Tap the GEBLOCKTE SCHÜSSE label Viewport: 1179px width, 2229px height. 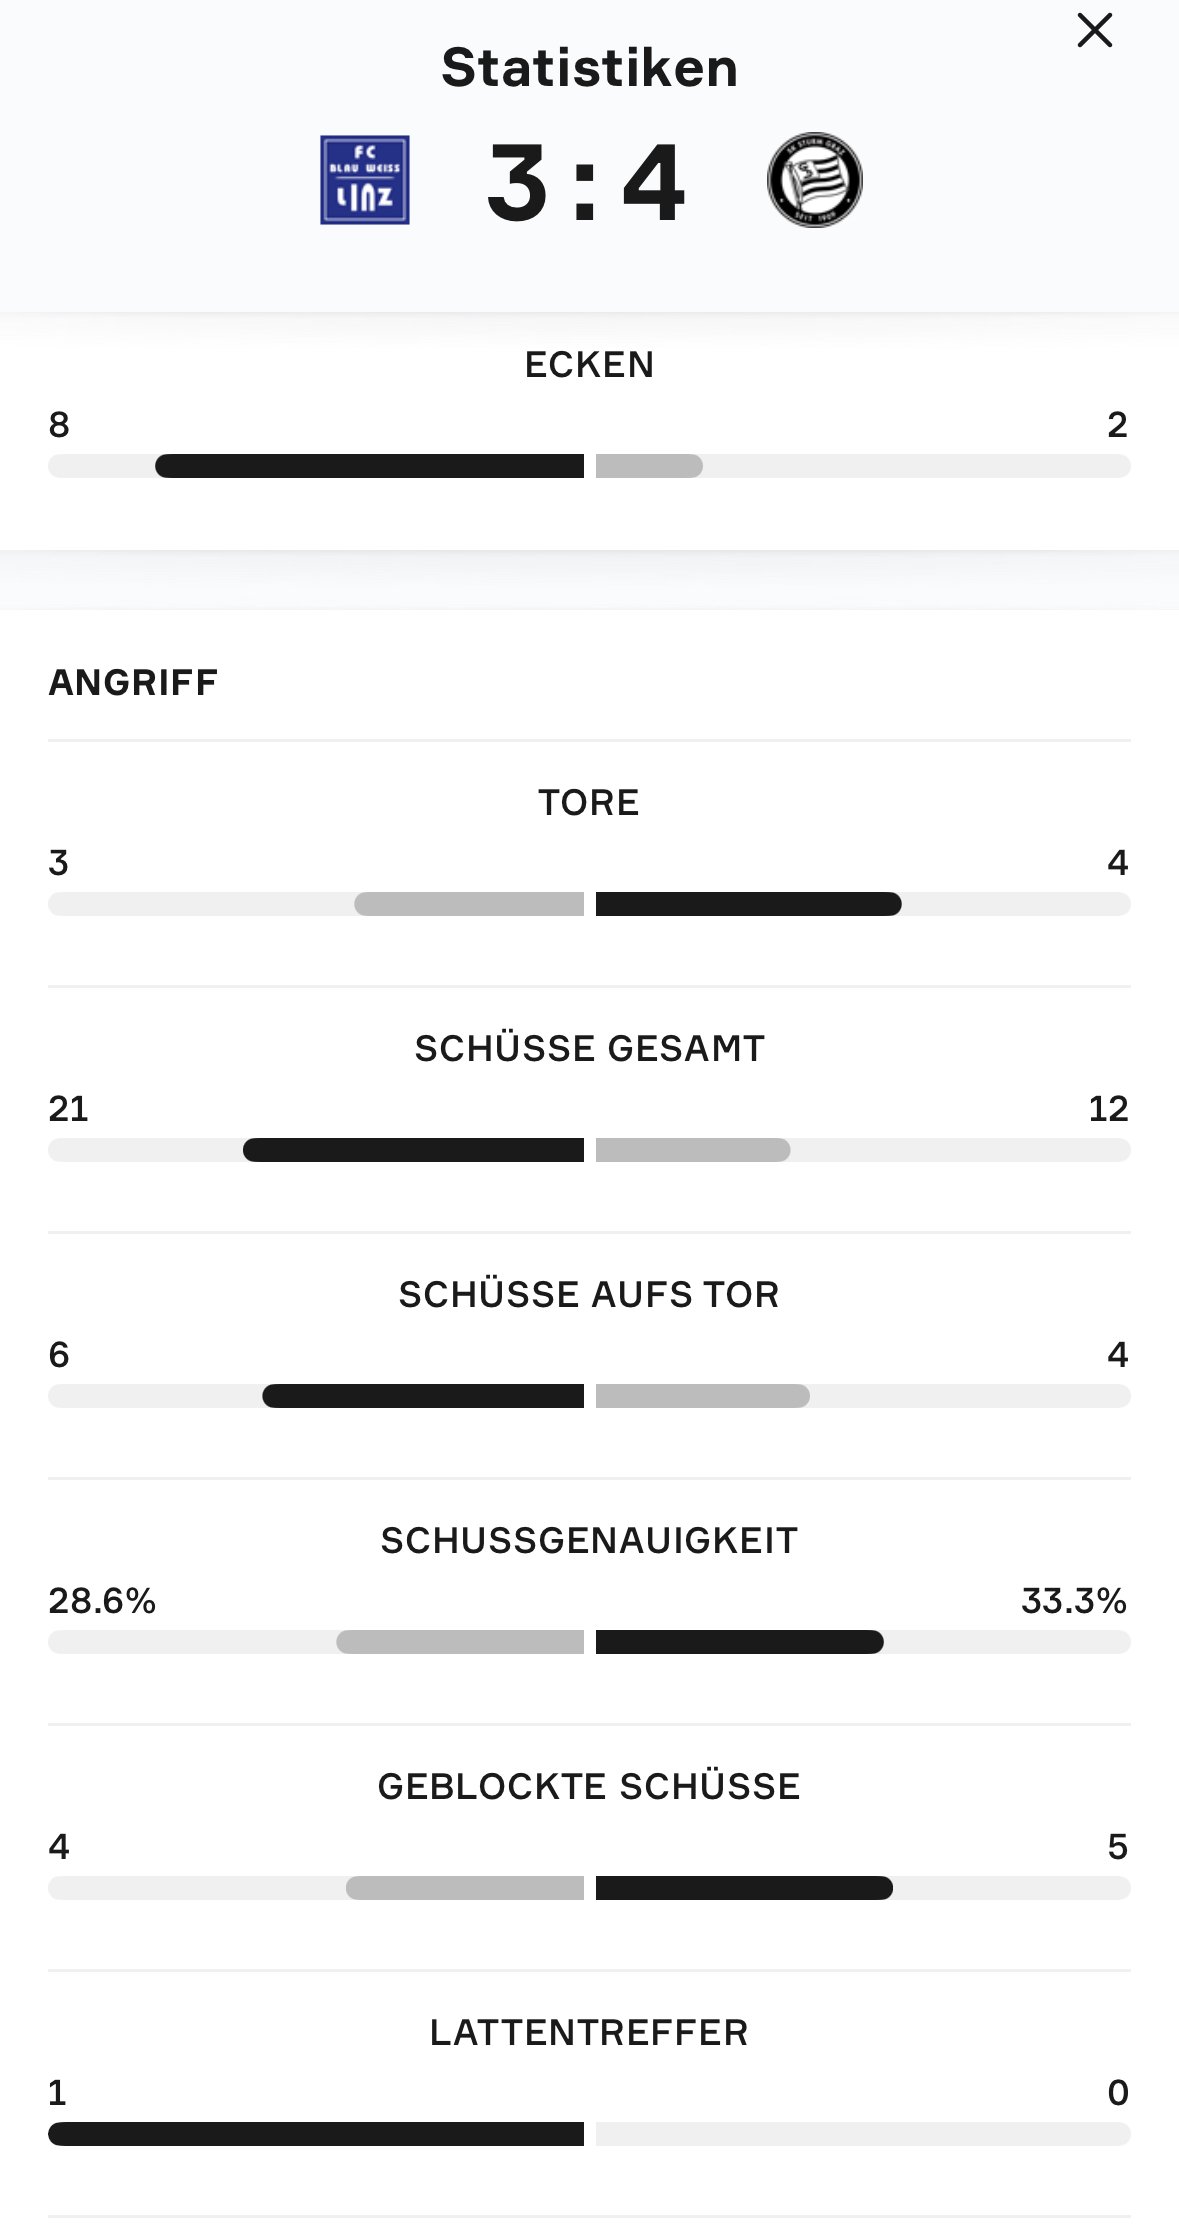click(x=589, y=1787)
